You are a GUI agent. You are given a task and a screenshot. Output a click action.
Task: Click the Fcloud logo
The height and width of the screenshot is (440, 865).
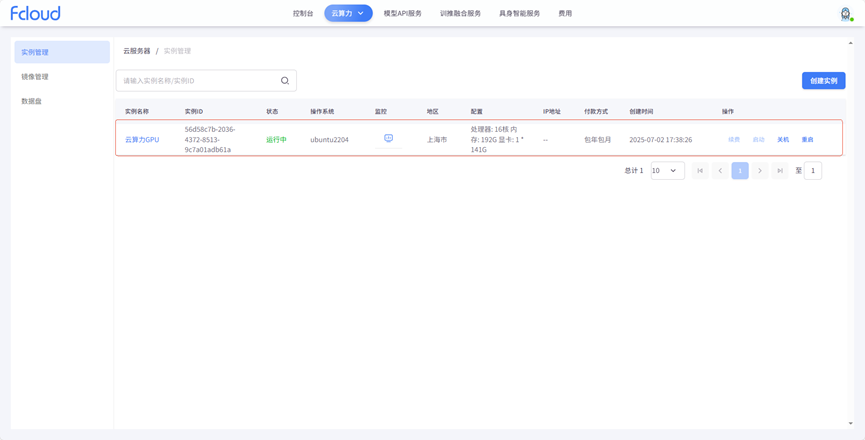click(35, 13)
